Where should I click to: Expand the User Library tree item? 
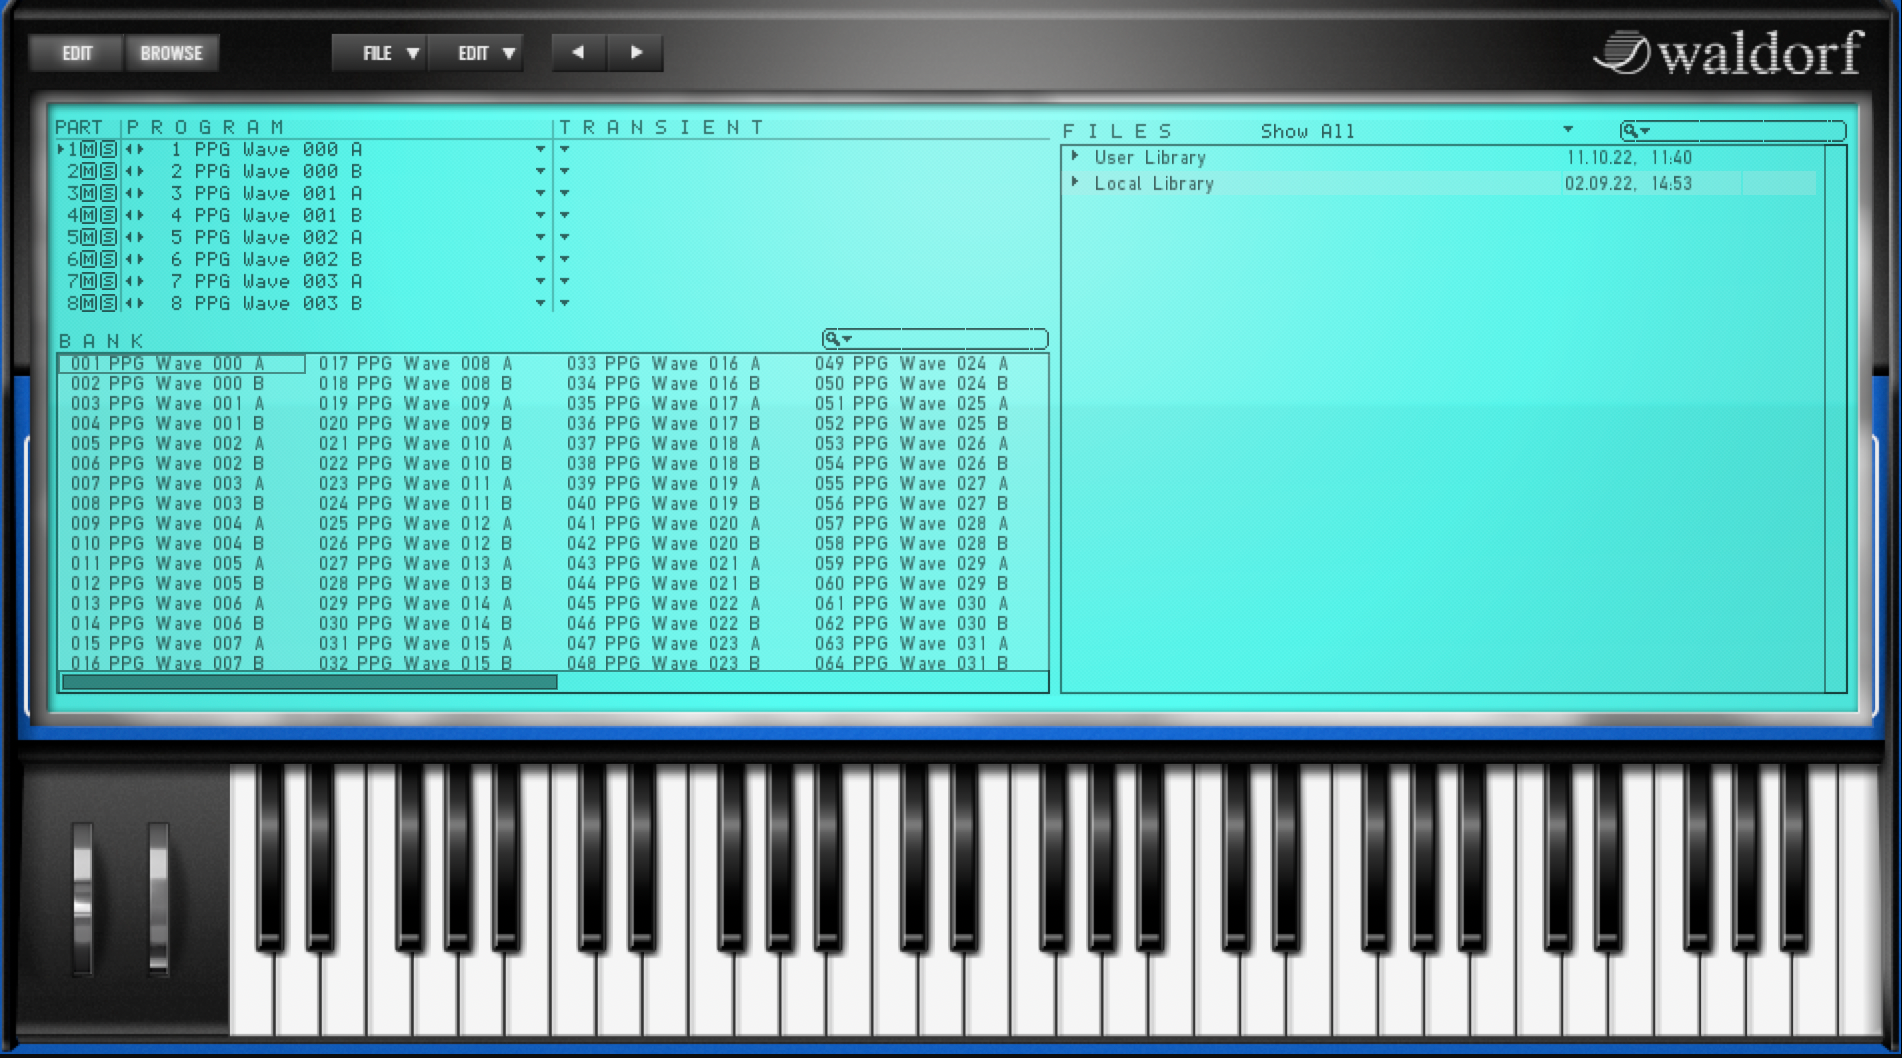(x=1076, y=157)
